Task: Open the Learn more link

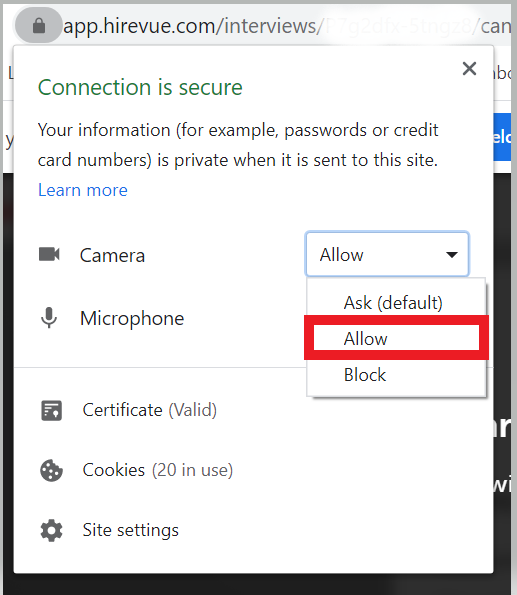Action: point(83,190)
